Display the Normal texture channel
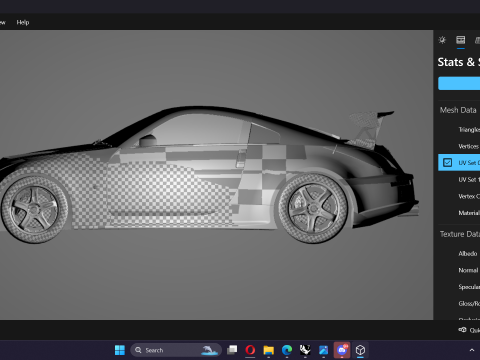 click(468, 270)
